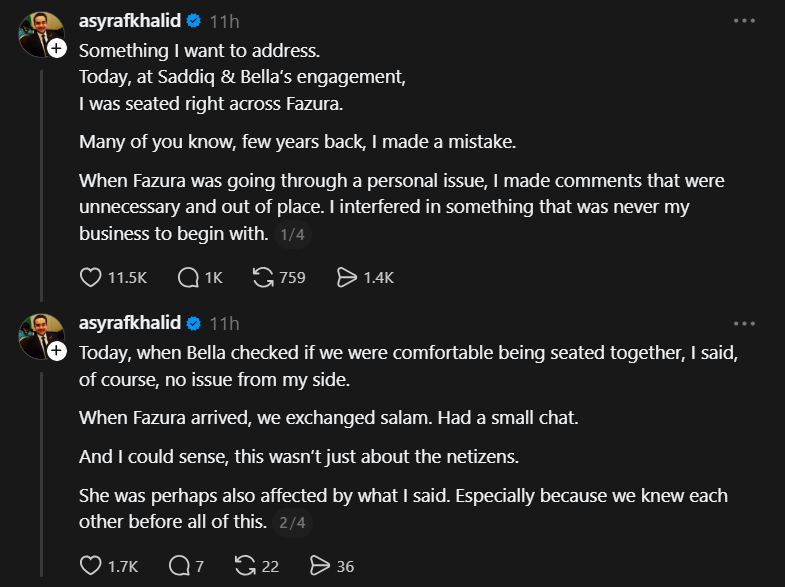Click the 1/4 thread indicator

292,234
